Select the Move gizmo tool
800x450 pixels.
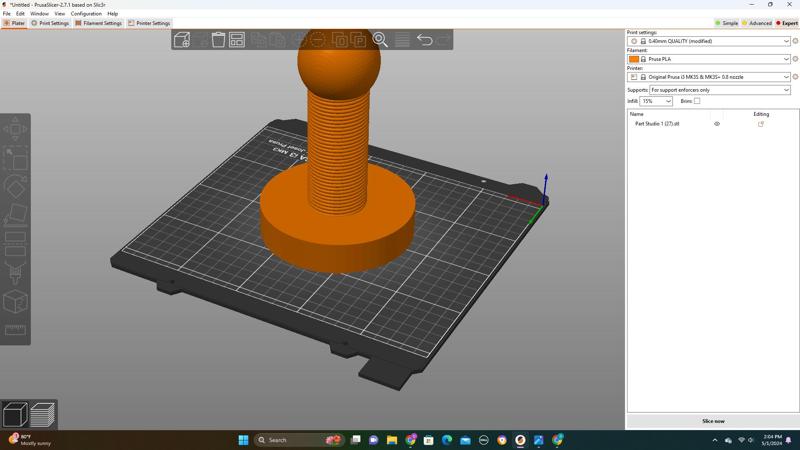click(15, 129)
